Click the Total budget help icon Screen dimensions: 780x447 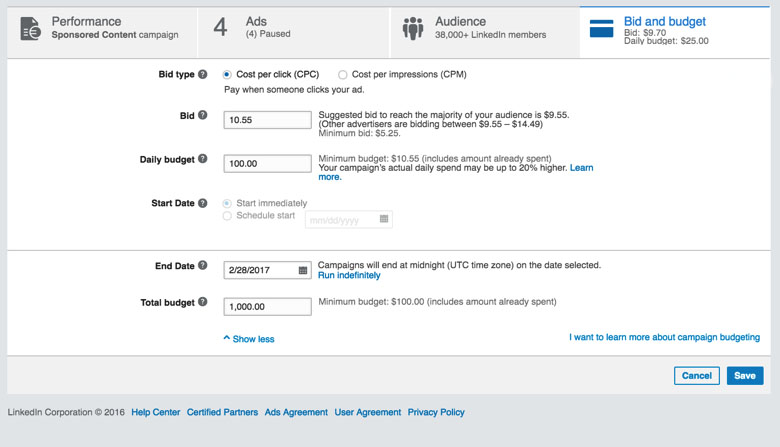coord(203,302)
